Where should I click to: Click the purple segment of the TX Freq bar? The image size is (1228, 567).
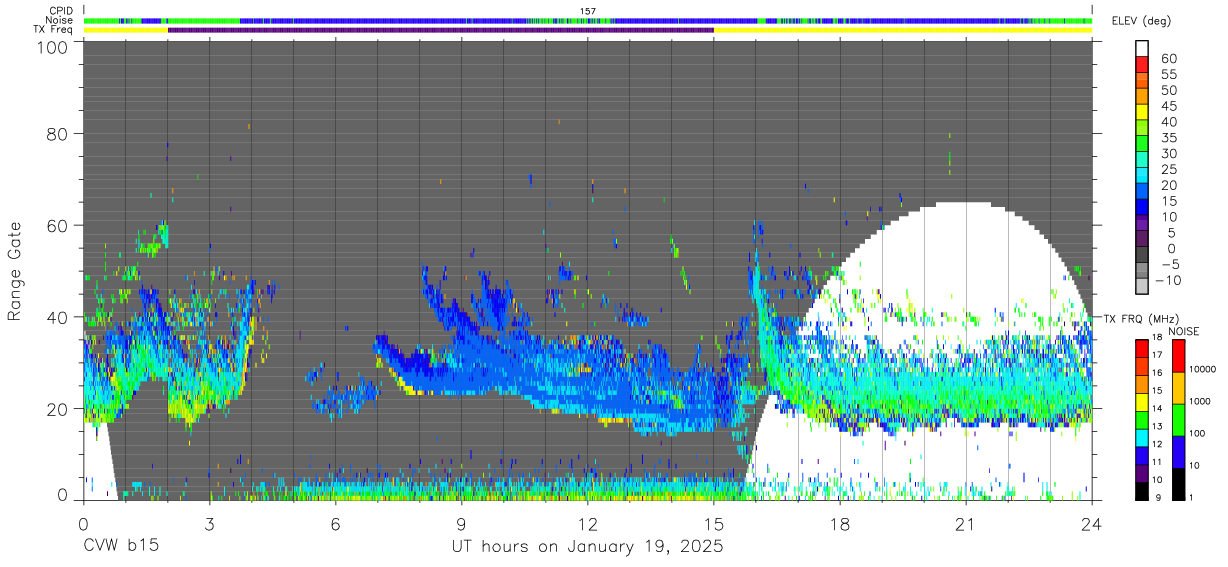441,30
